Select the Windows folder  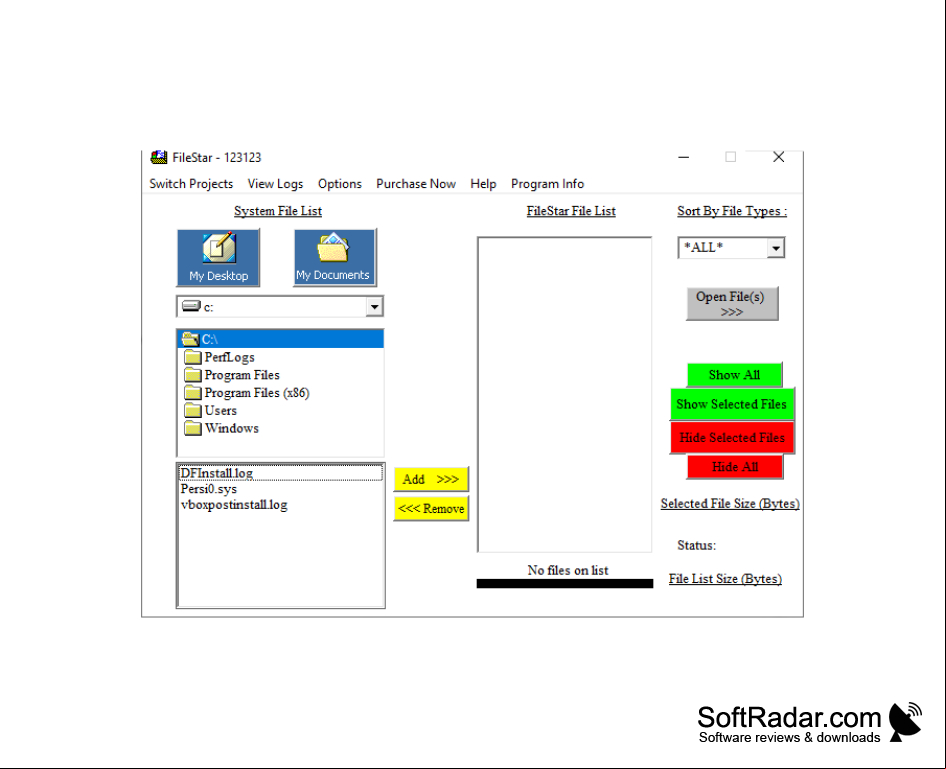[x=221, y=428]
